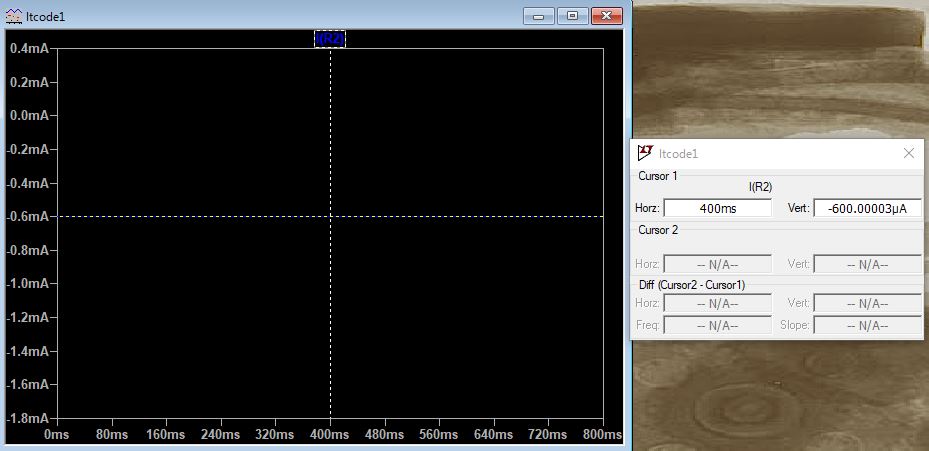Click the Diff Freq field
Viewport: 929px width, 451px height.
click(717, 325)
